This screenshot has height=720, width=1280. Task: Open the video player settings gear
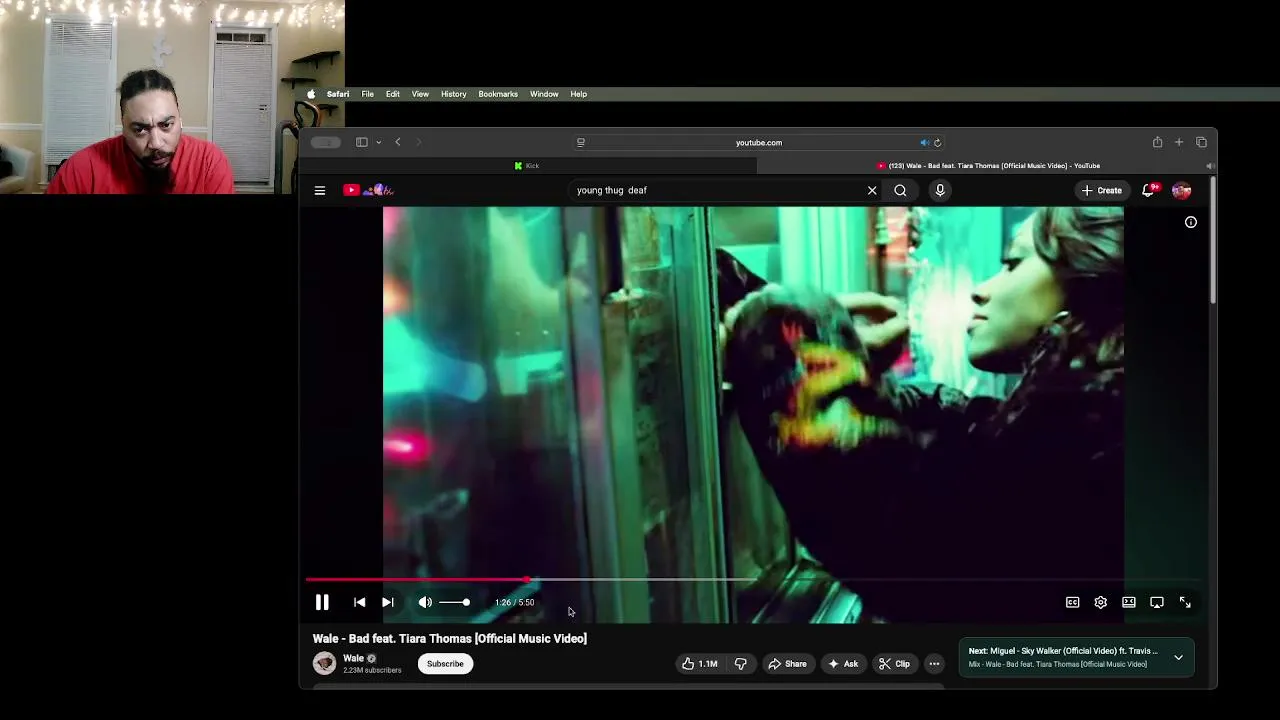pos(1100,602)
